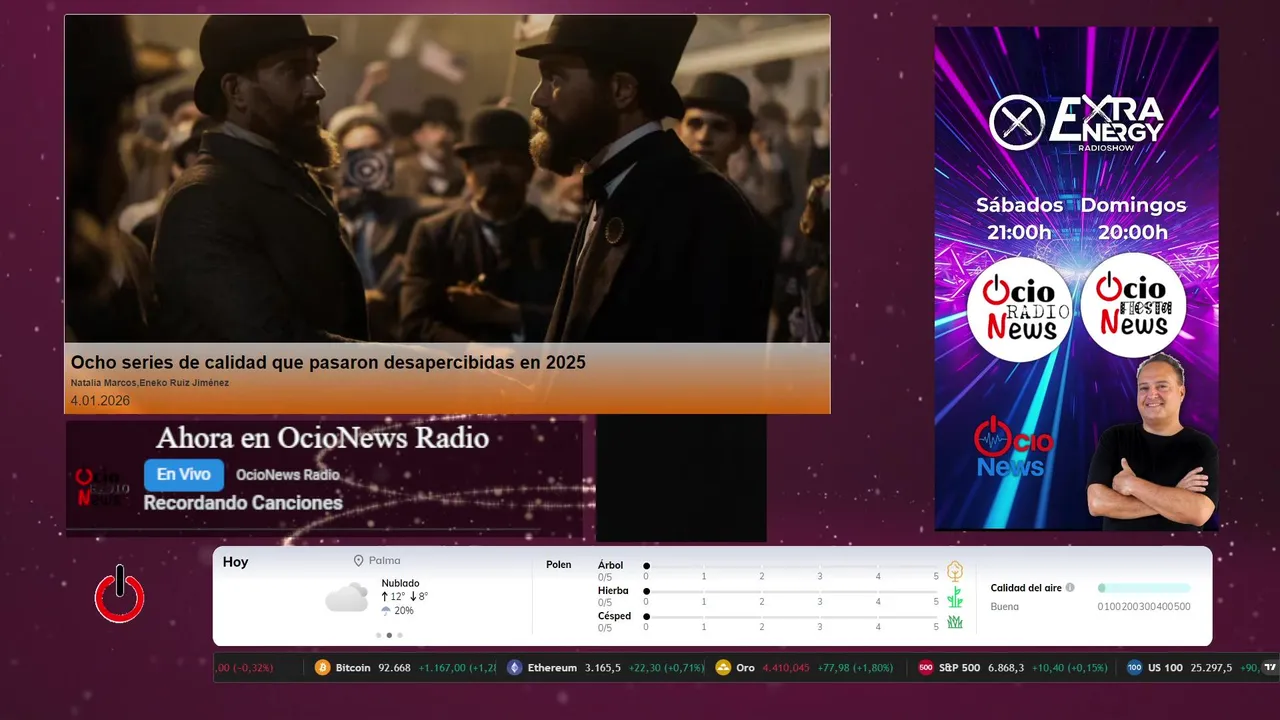Click the info icon beside Calidad del aire
Viewport: 1280px width, 720px height.
[1070, 588]
